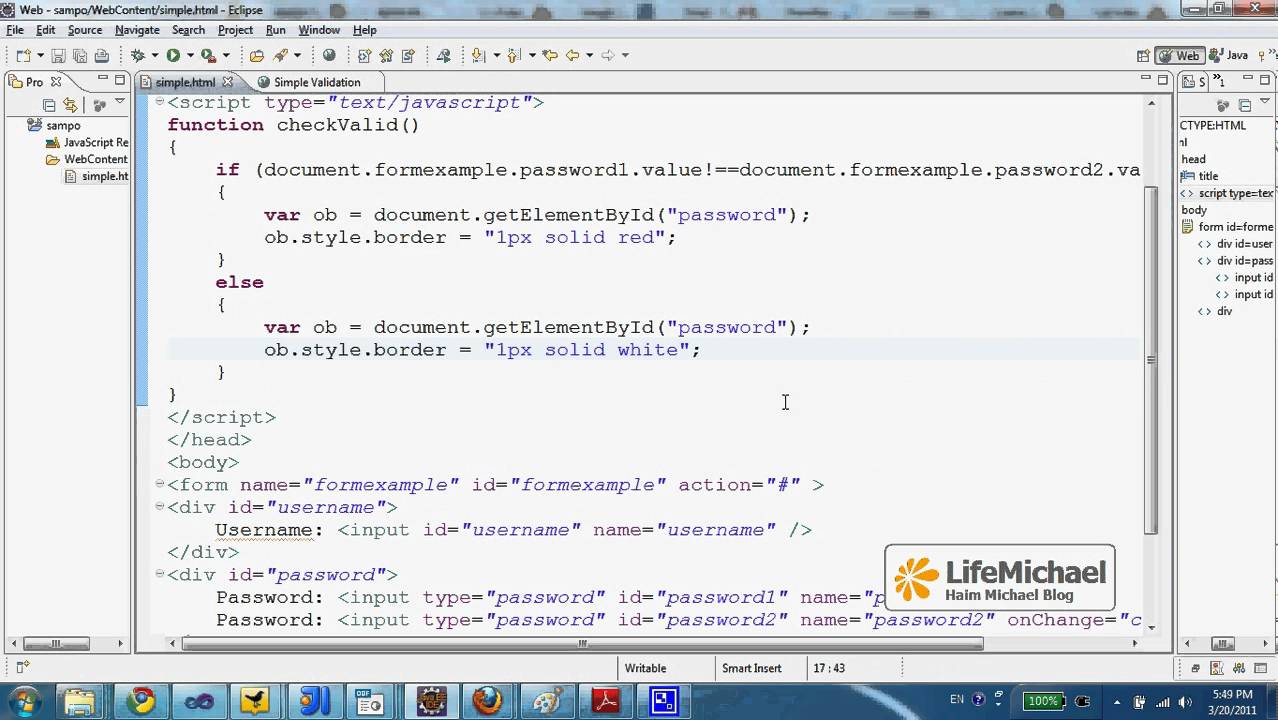Switch to the Web perspective
This screenshot has height=720, width=1278.
(x=1178, y=56)
